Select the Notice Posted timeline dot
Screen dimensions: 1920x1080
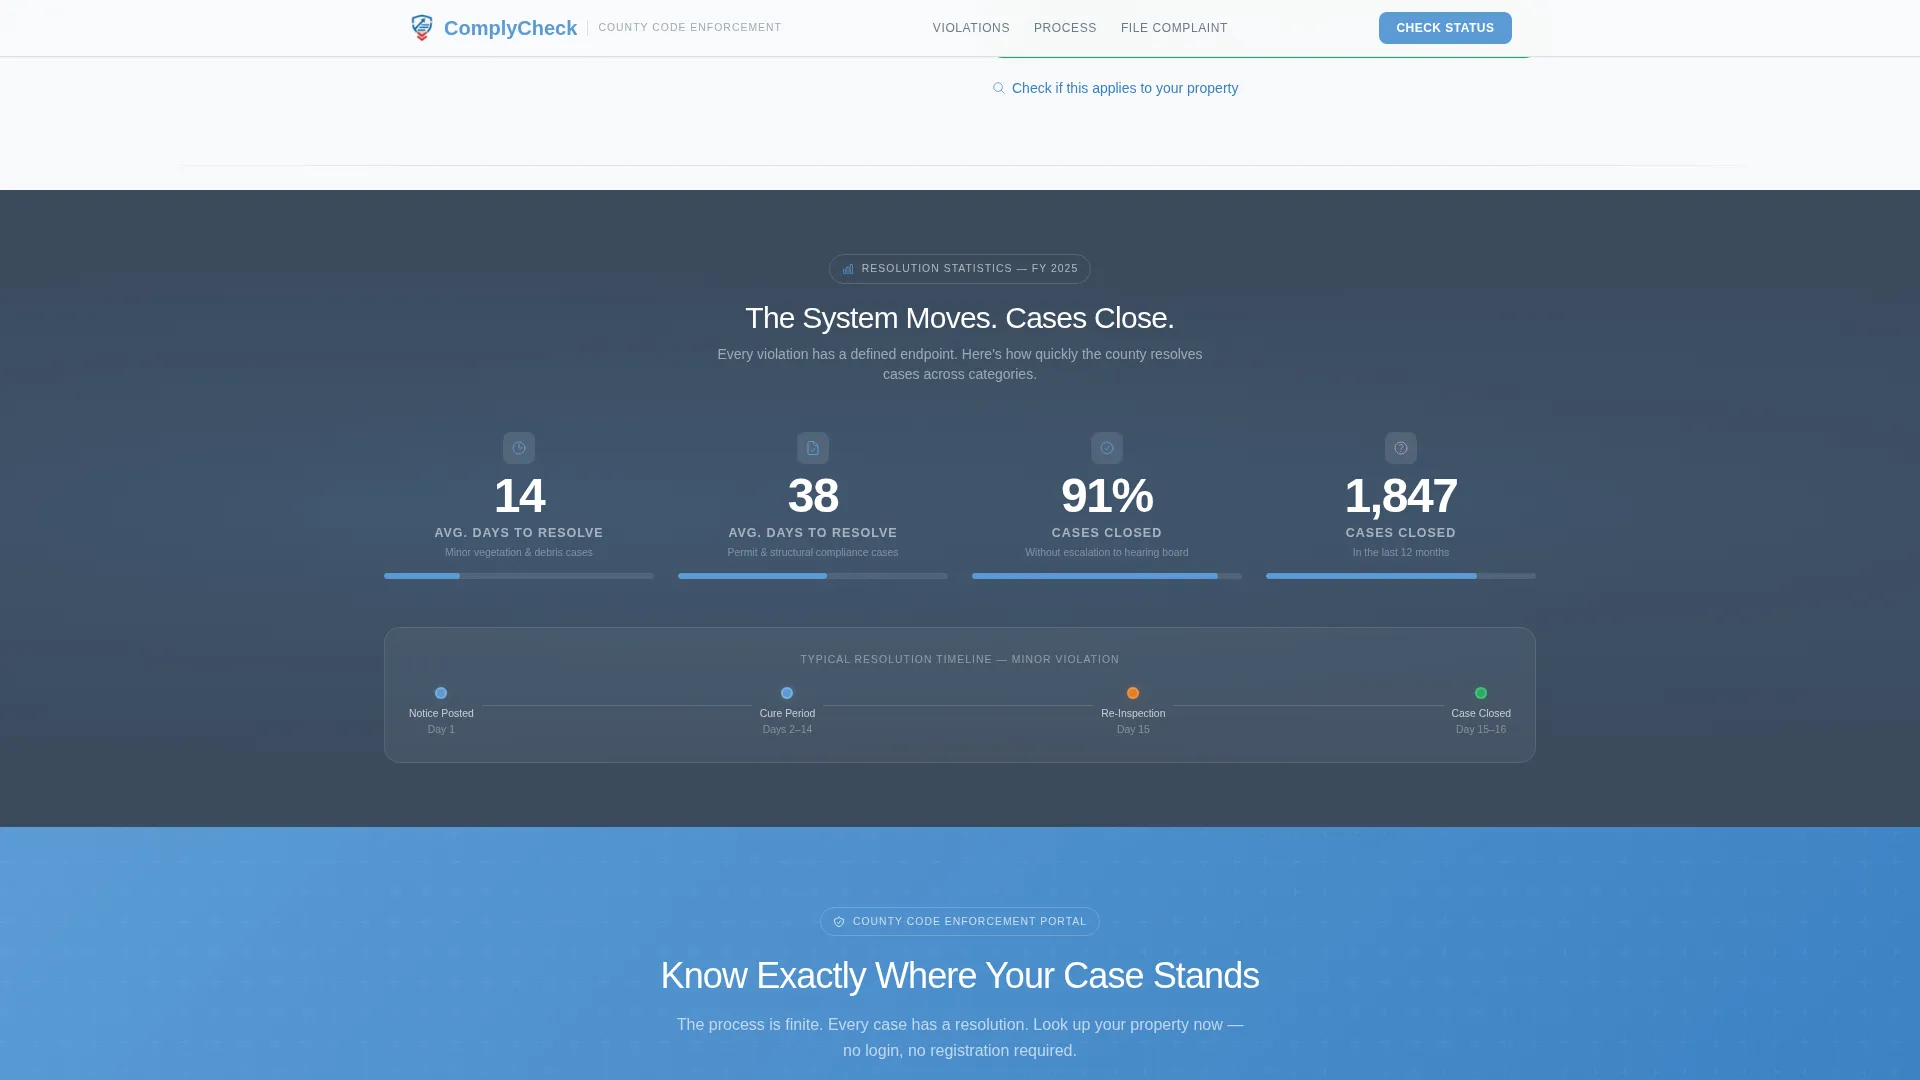[x=441, y=693]
